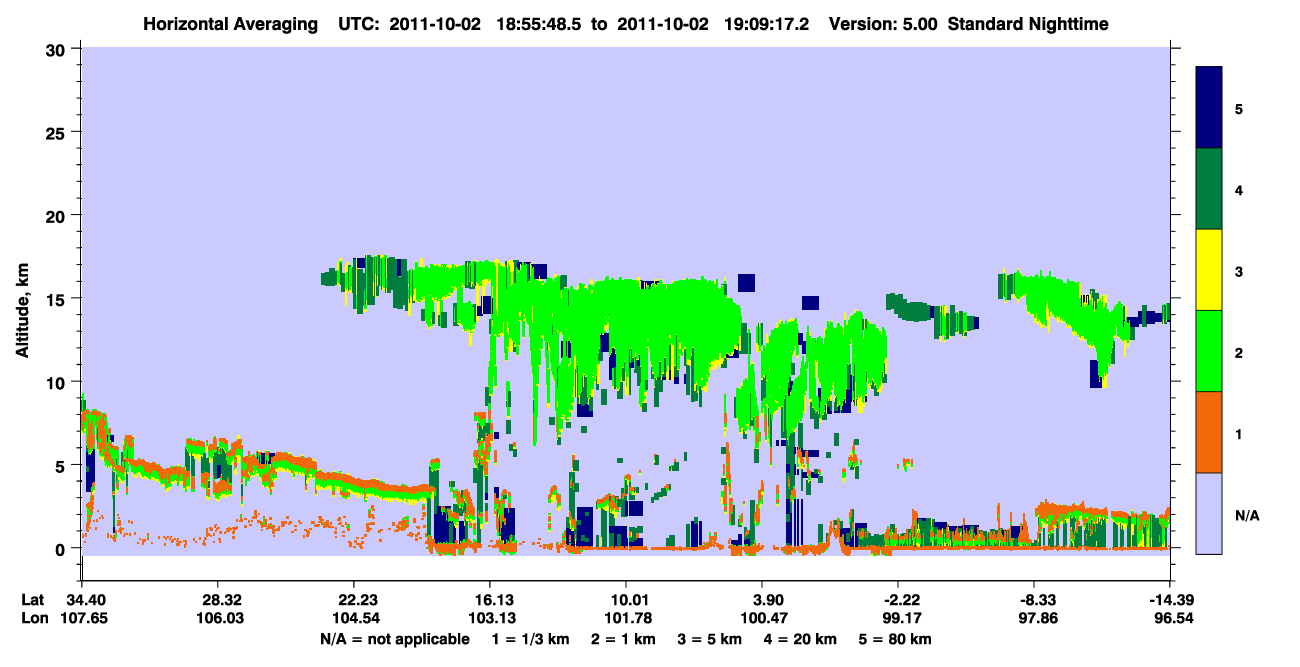Click '1 = 1/3 km' legend text
Viewport: 1300px width, 667px height.
530,638
